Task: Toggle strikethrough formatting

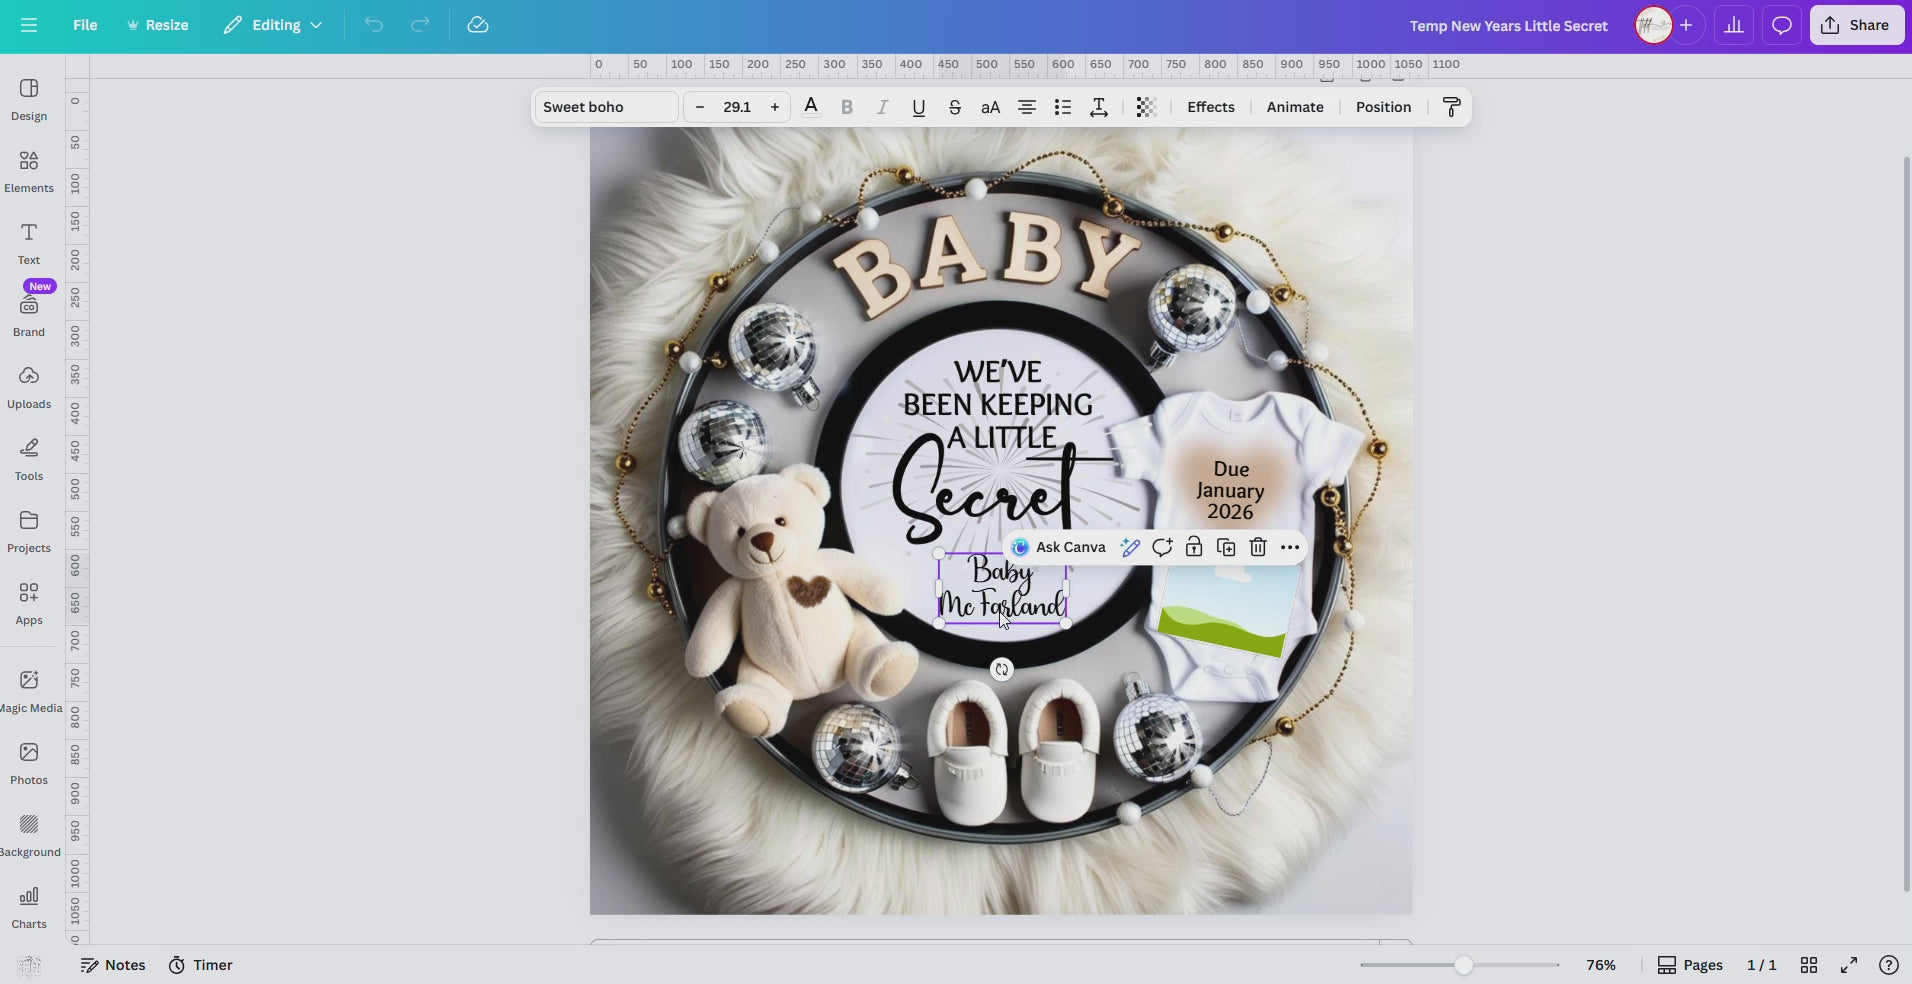Action: (x=955, y=107)
